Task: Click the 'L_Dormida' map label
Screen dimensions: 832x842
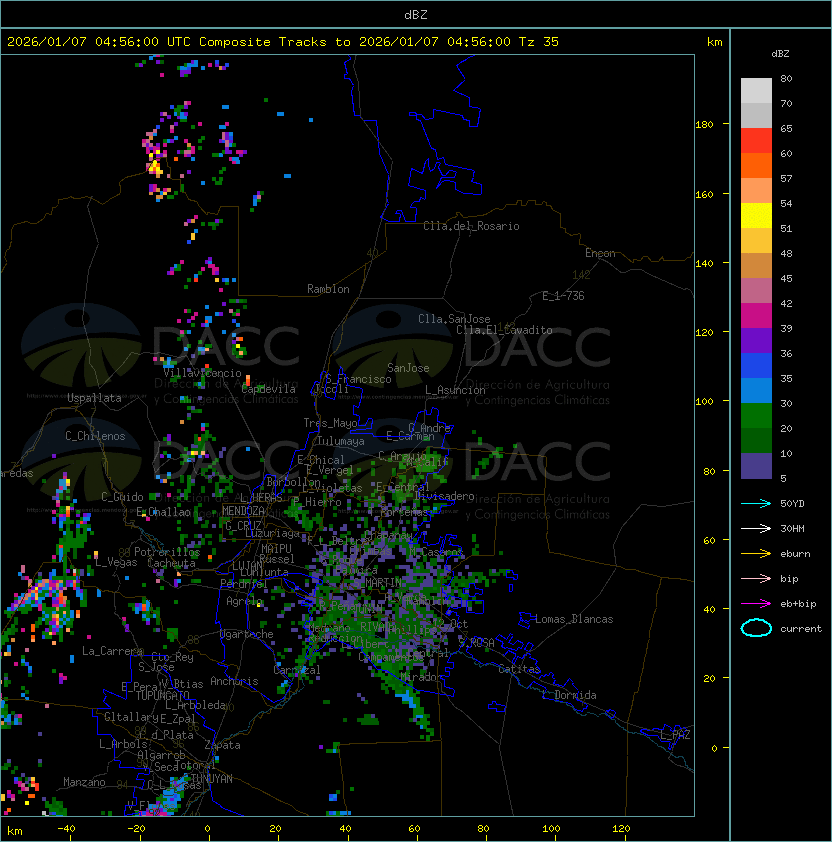Action: [x=569, y=695]
